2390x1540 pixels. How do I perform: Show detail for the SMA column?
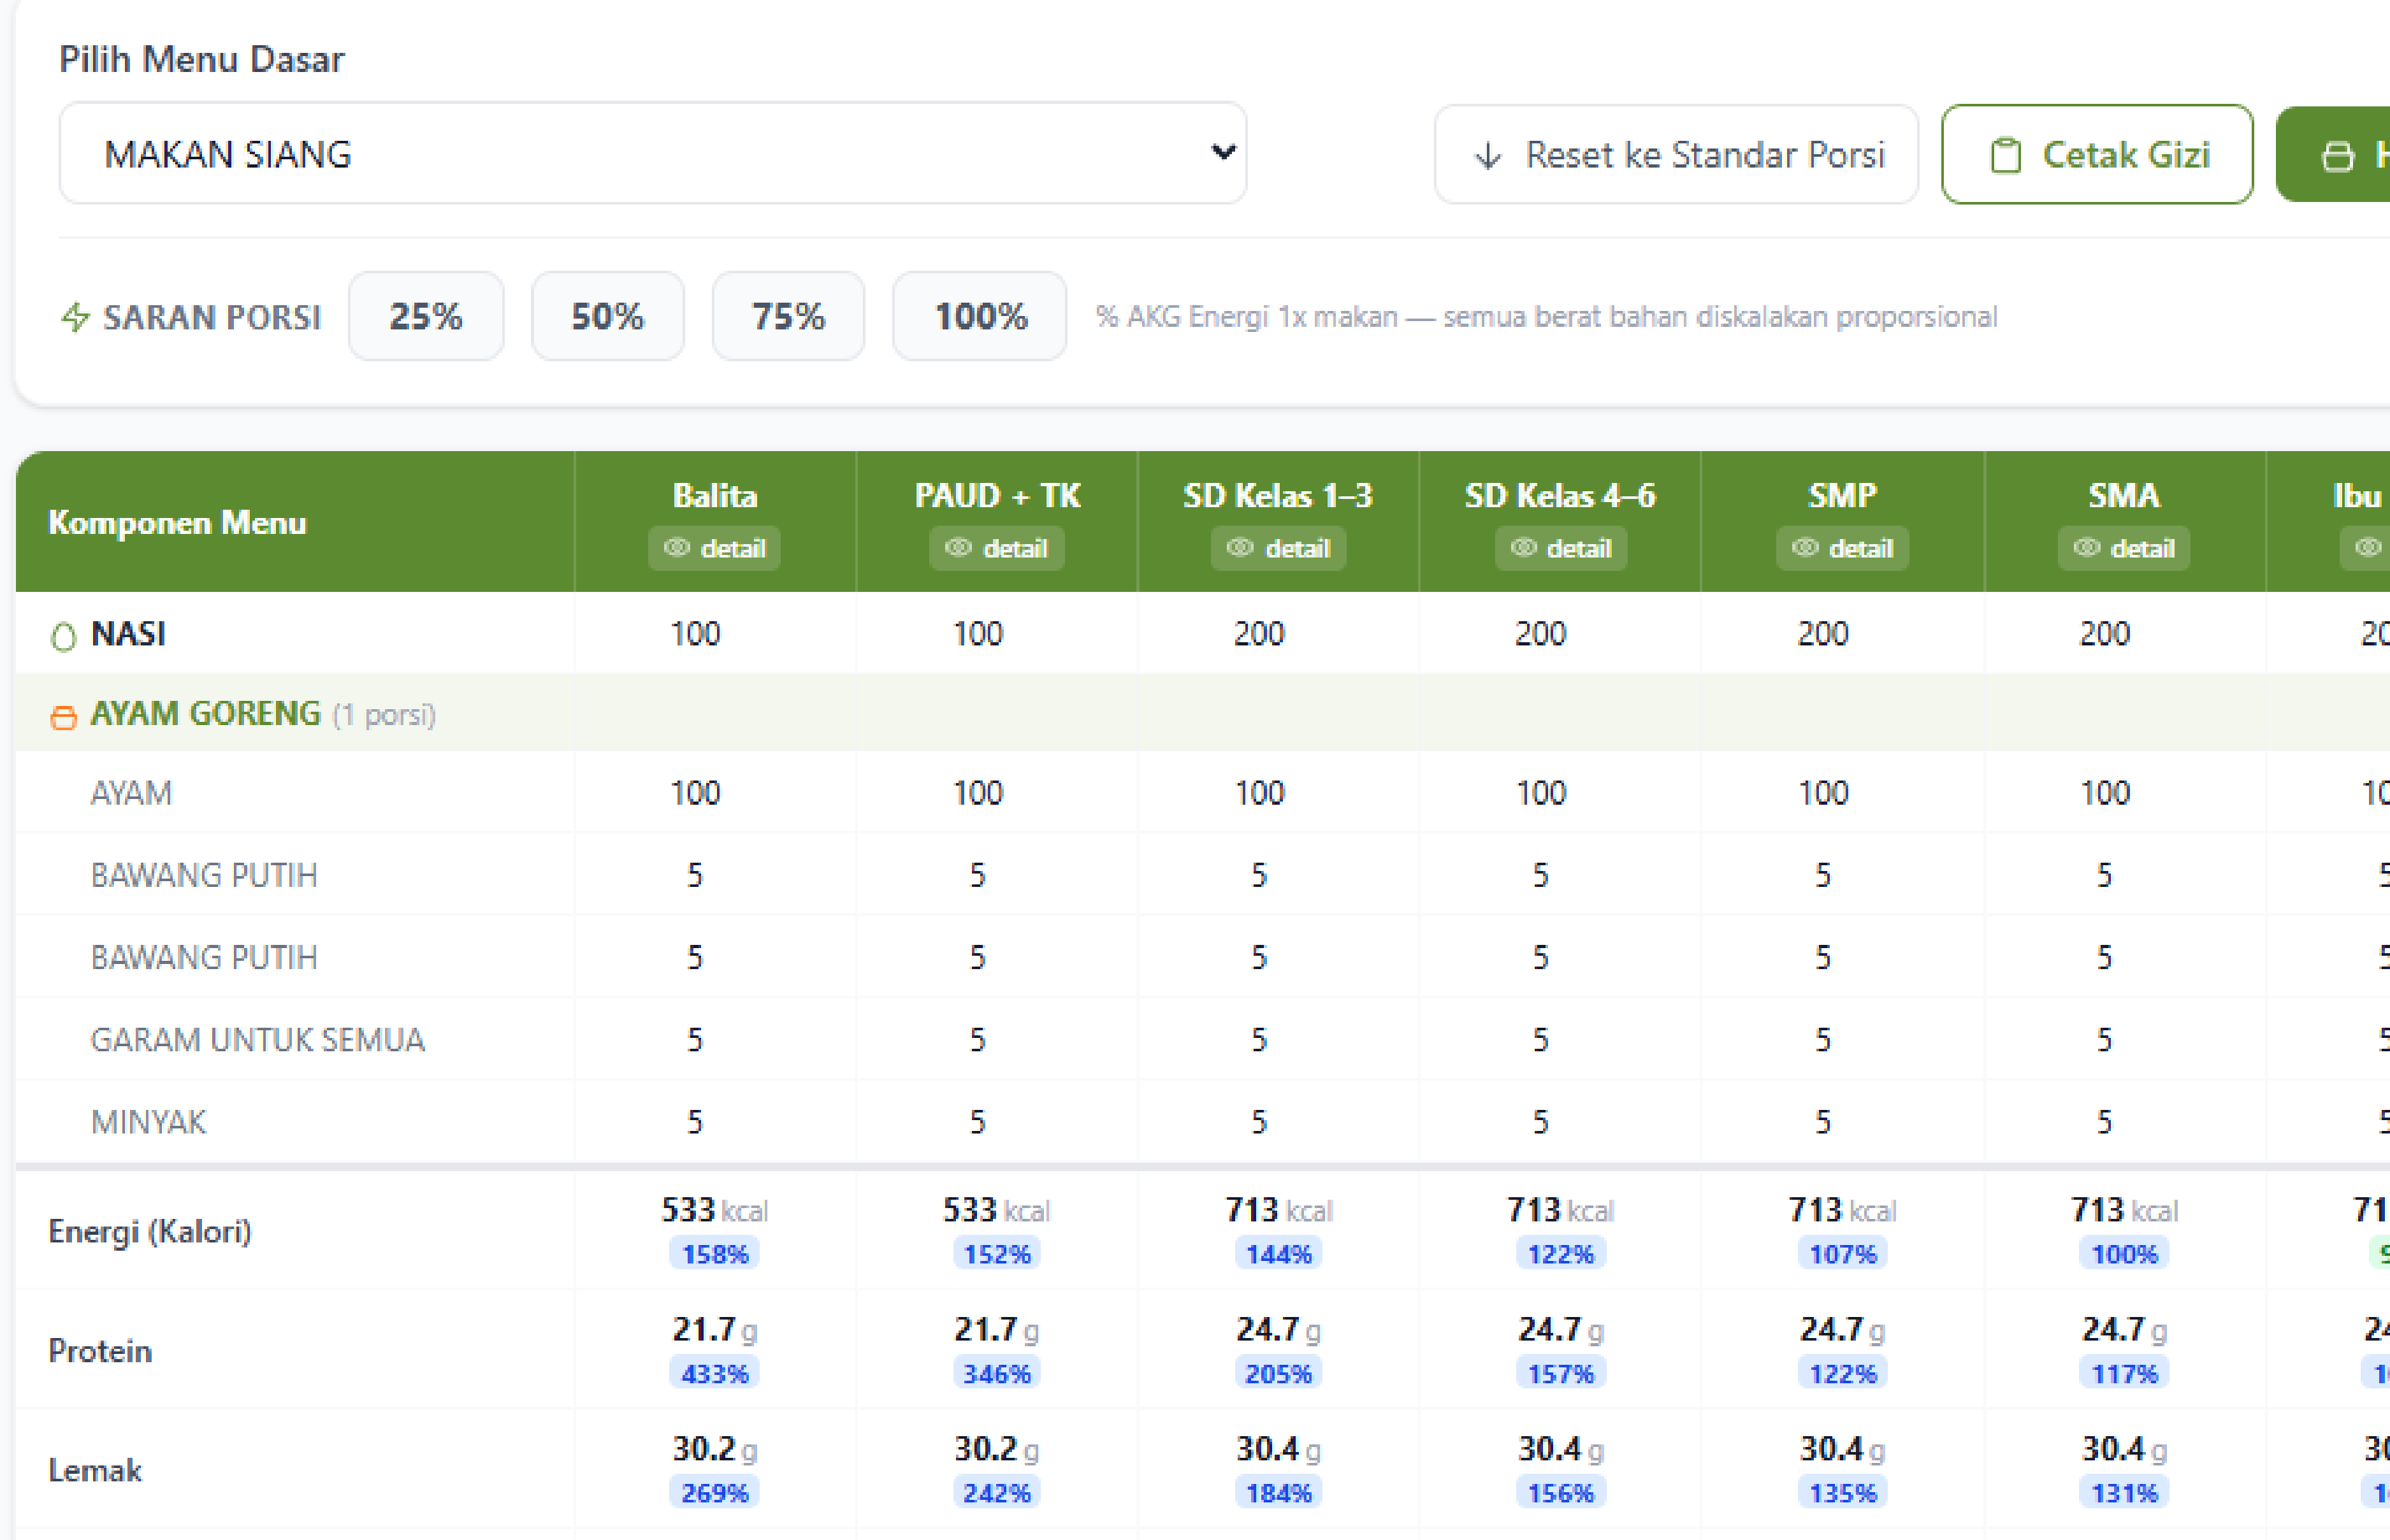(x=2124, y=548)
